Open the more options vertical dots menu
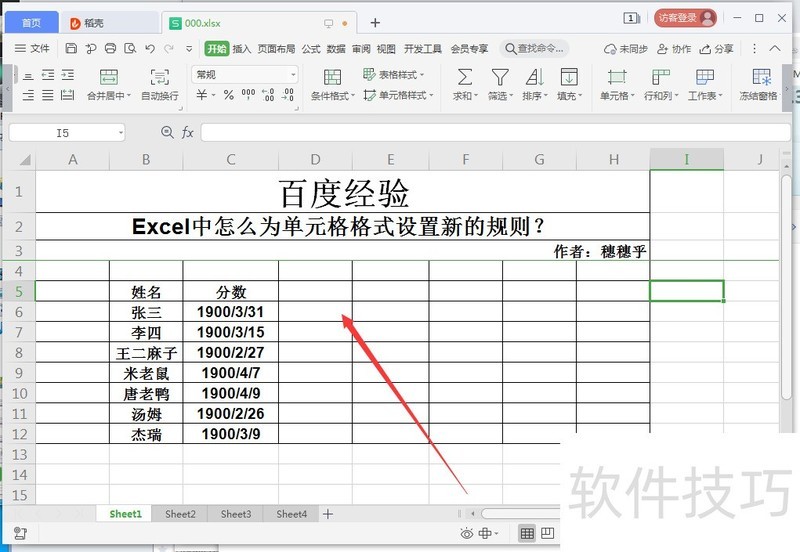 (755, 48)
